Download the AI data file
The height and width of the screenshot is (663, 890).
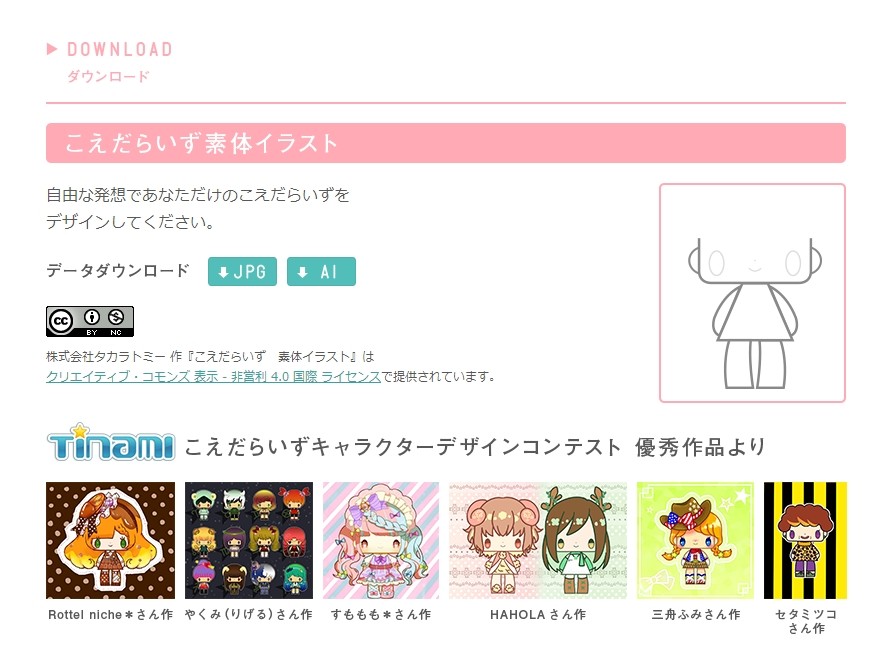click(x=321, y=271)
